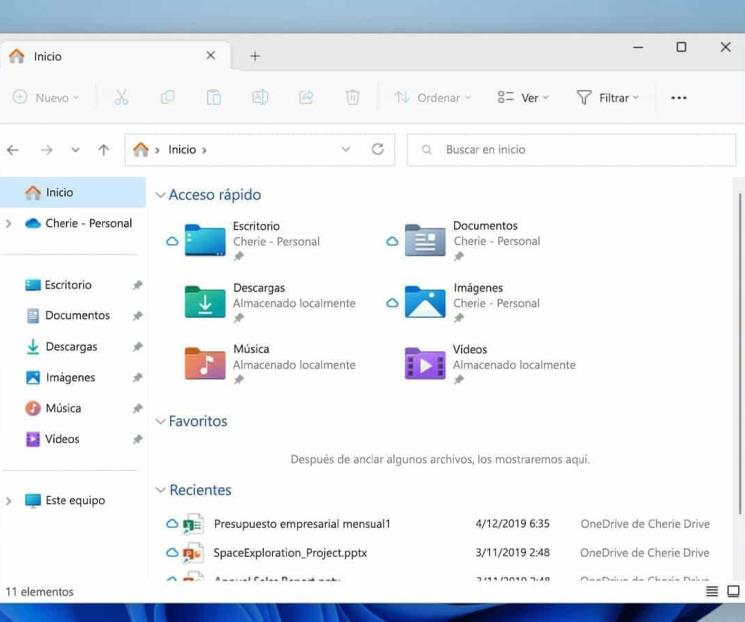
Task: Click the Copy icon in toolbar
Action: coord(167,97)
